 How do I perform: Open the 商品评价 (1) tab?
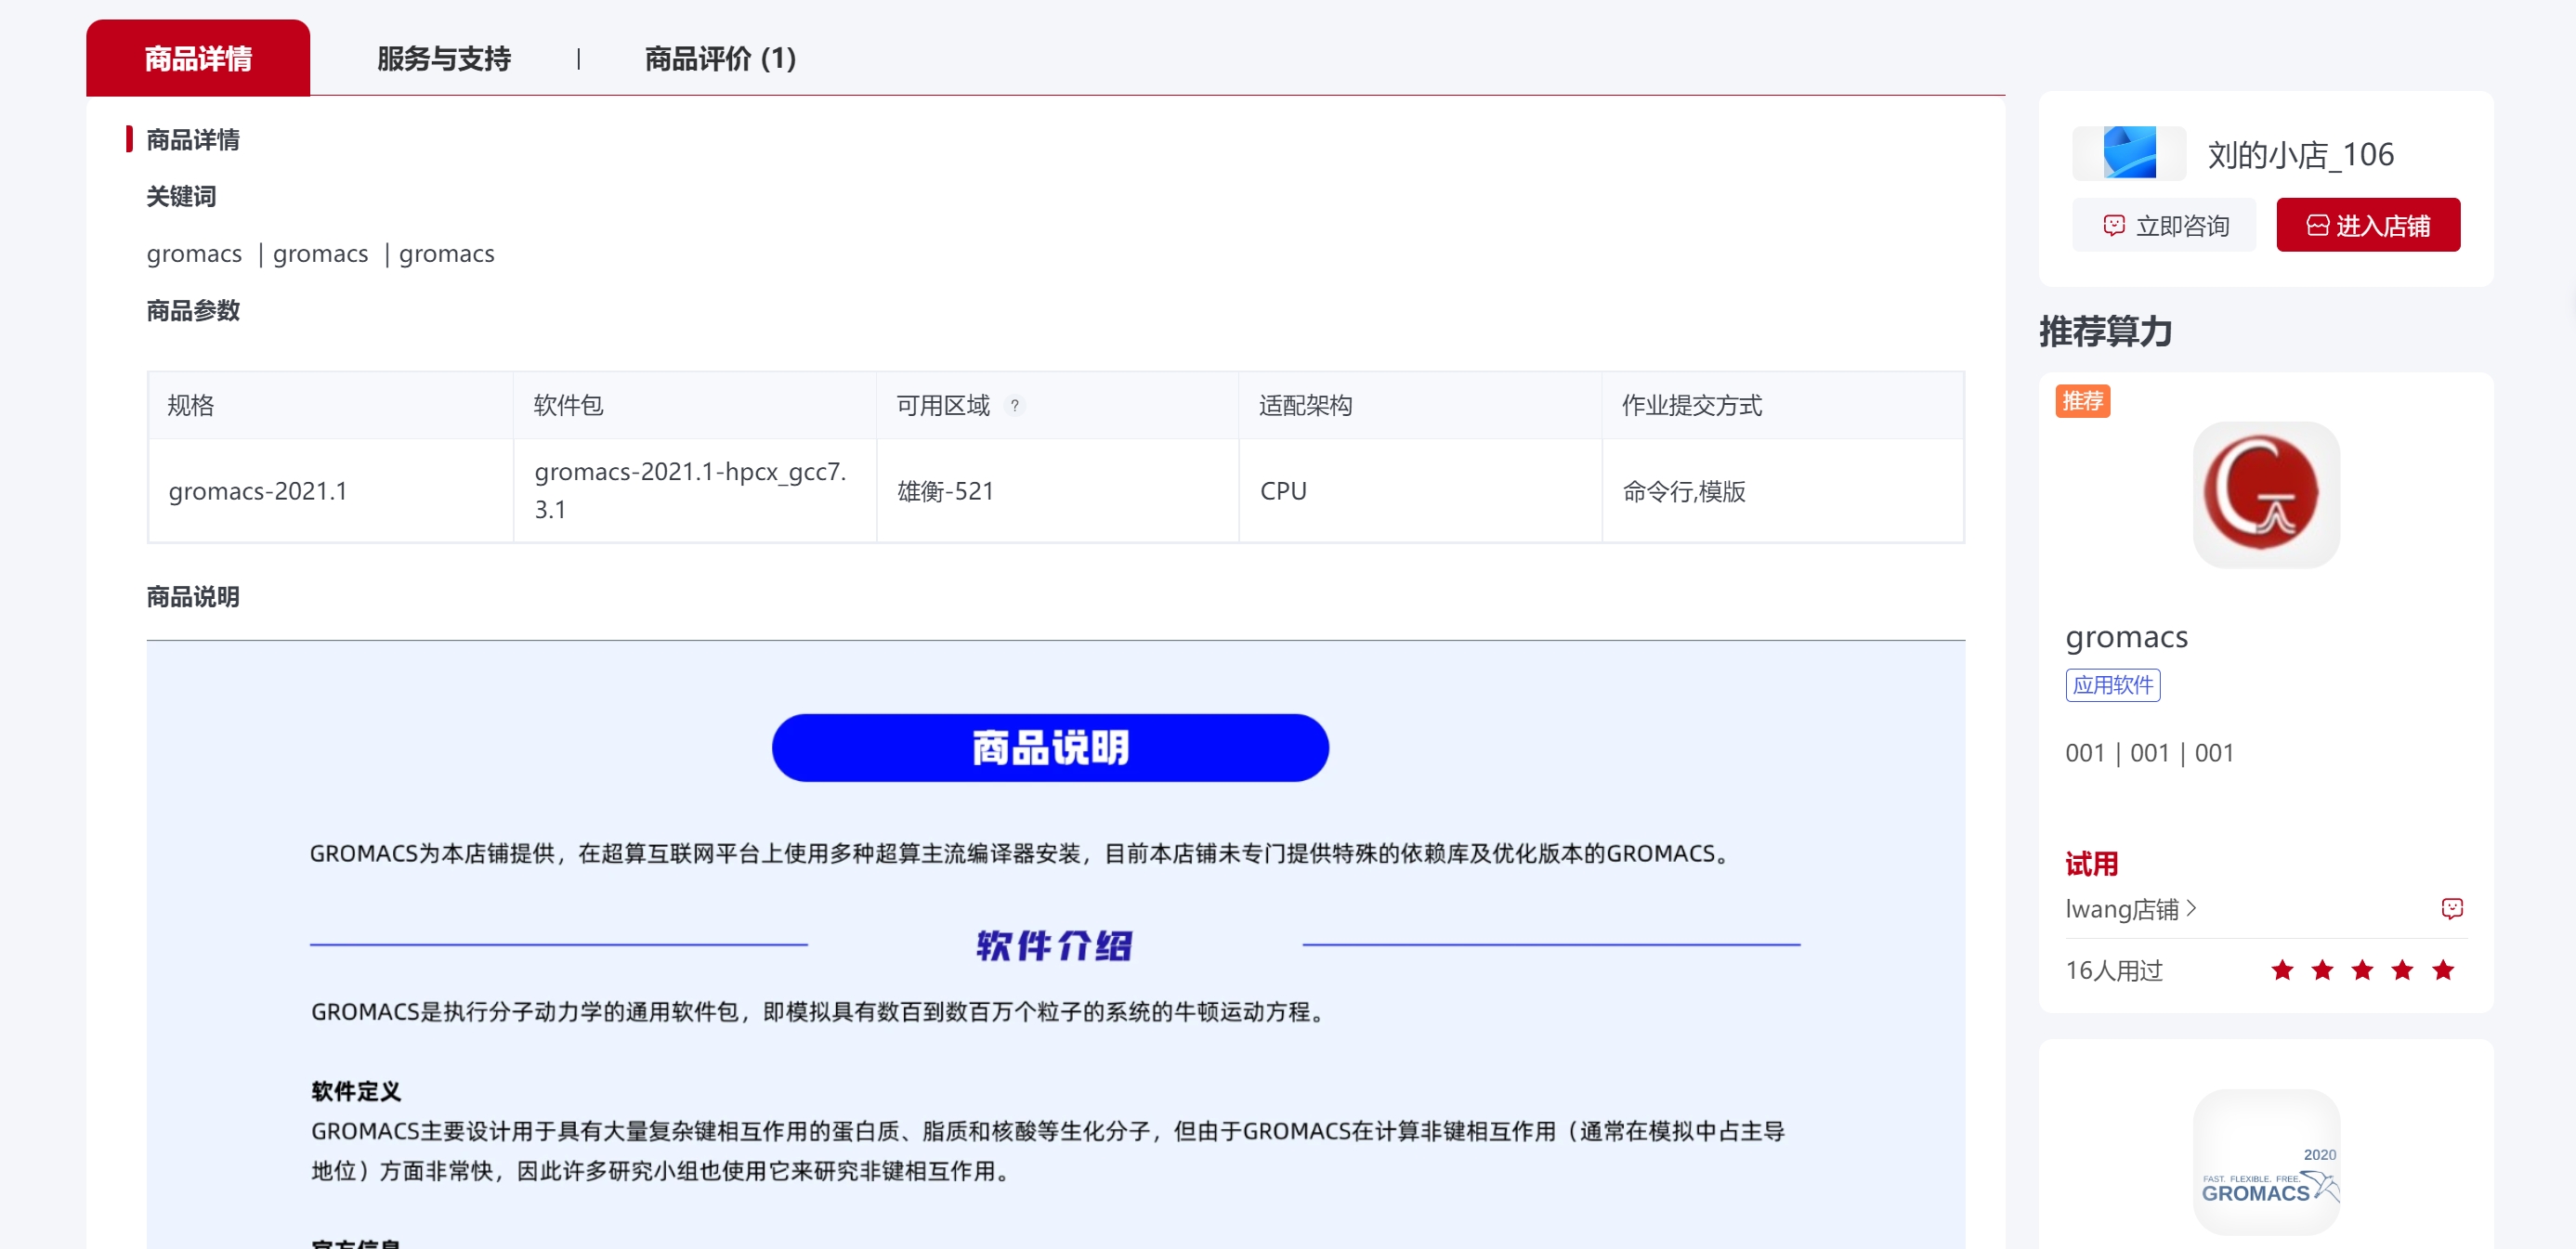[x=720, y=59]
